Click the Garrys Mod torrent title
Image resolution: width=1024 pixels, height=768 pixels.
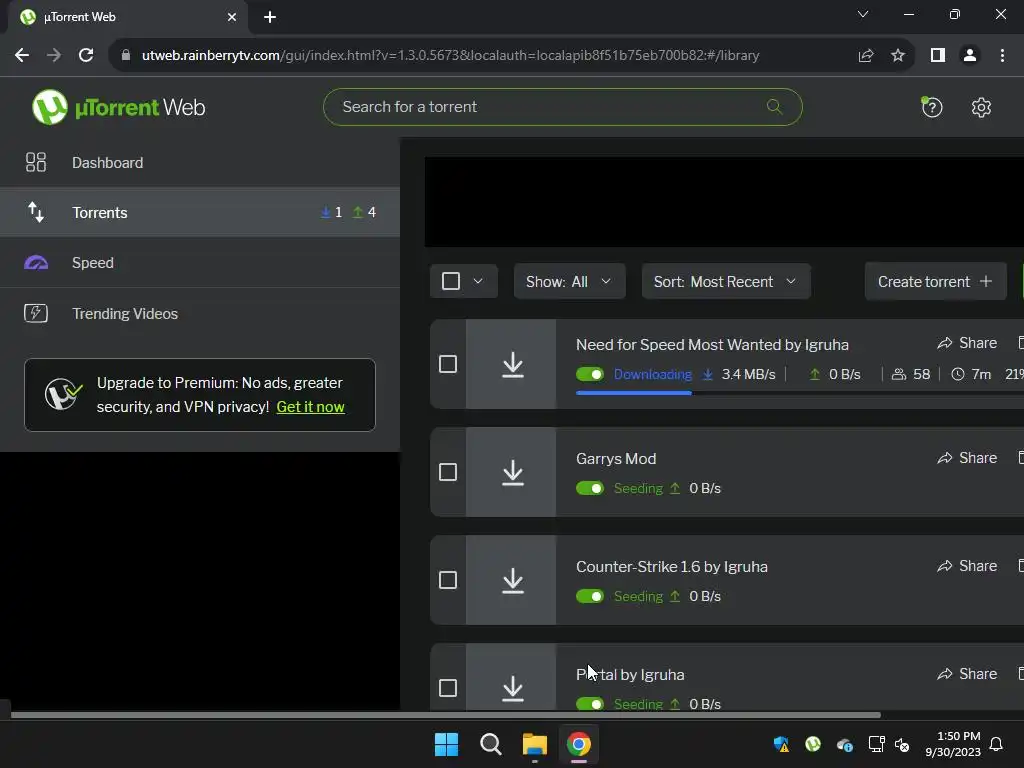point(616,458)
